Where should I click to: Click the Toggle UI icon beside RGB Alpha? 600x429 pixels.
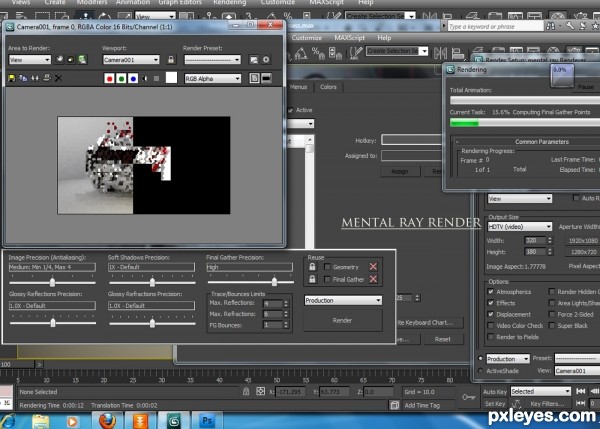(266, 78)
